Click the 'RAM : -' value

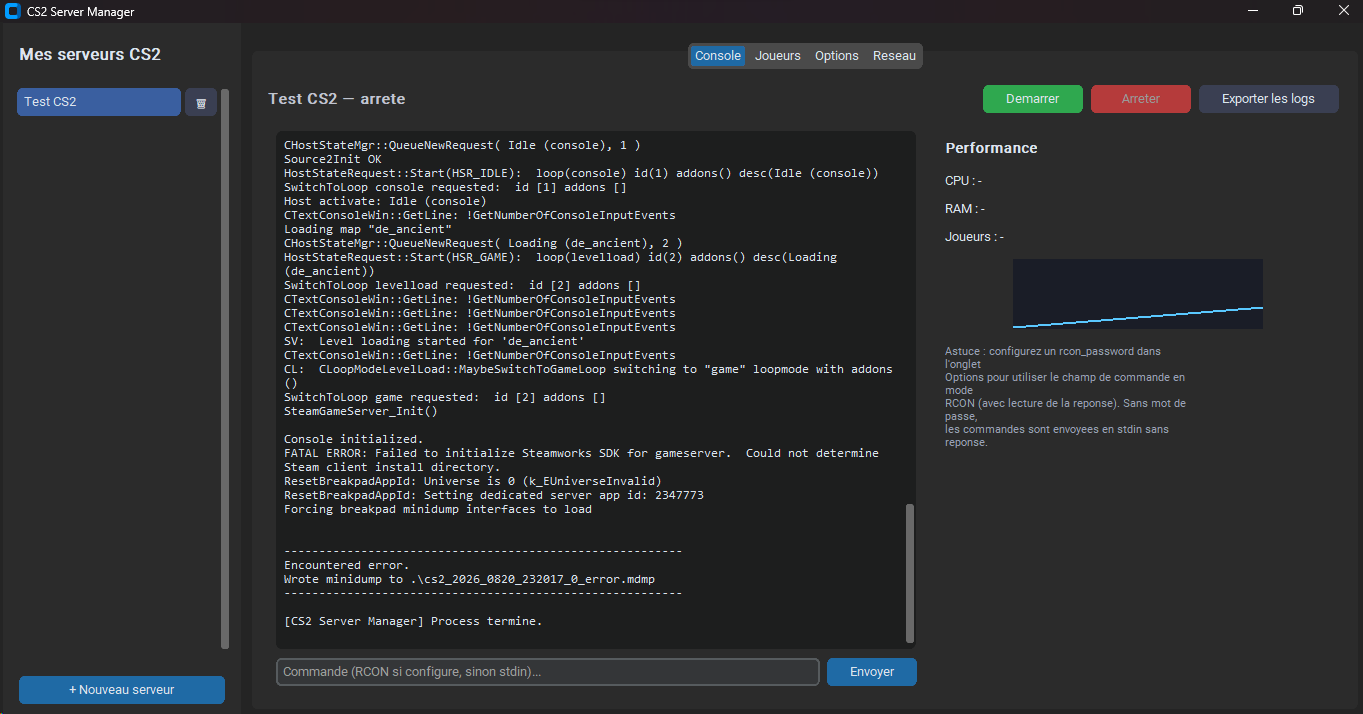965,209
